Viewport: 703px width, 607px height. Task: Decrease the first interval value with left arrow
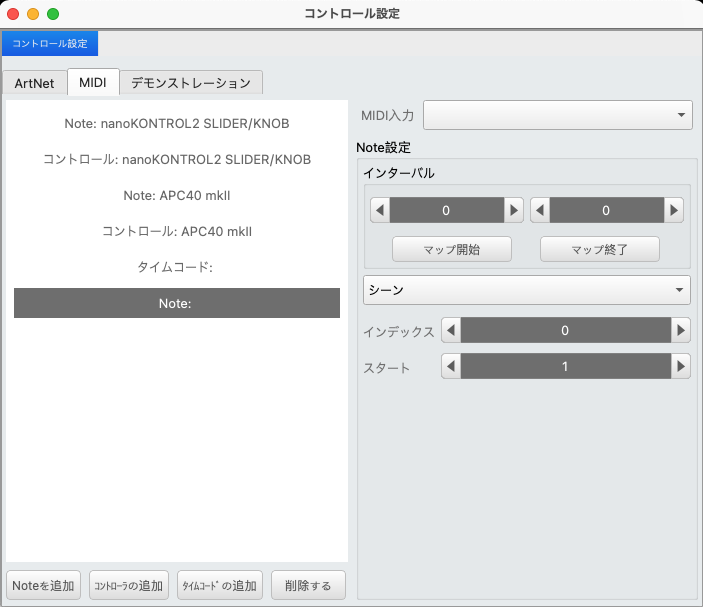click(380, 210)
